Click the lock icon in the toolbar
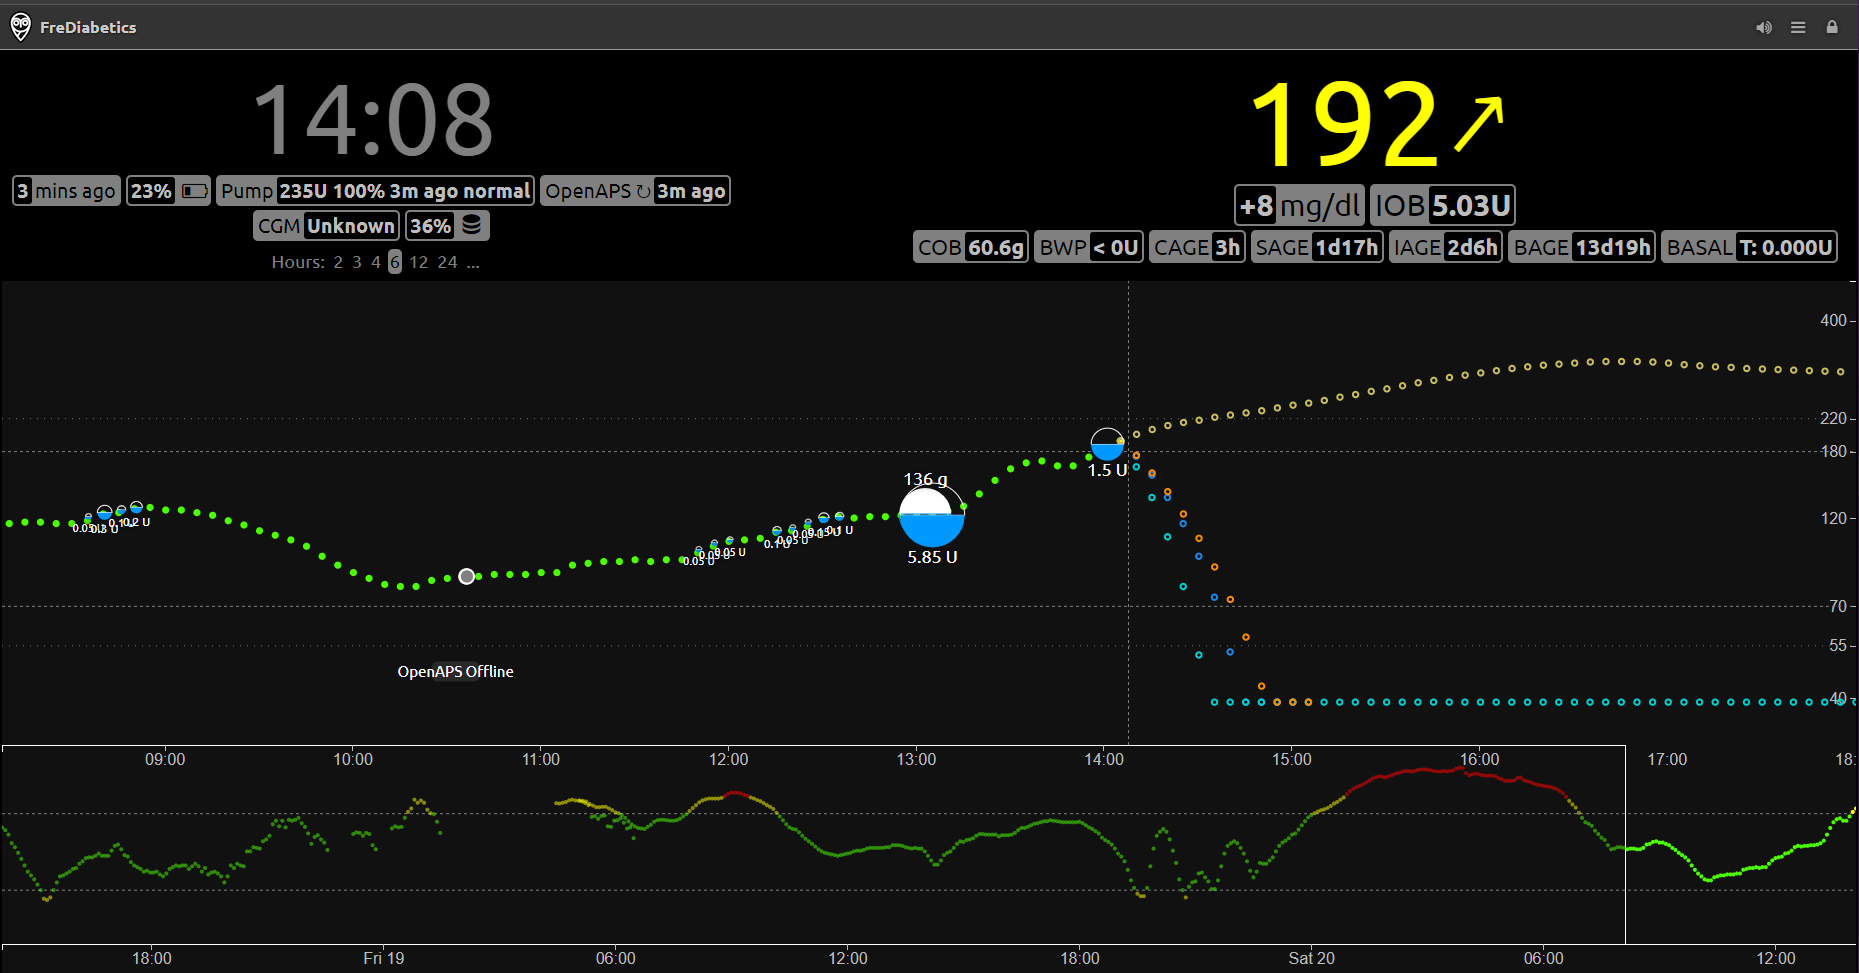 1833,27
